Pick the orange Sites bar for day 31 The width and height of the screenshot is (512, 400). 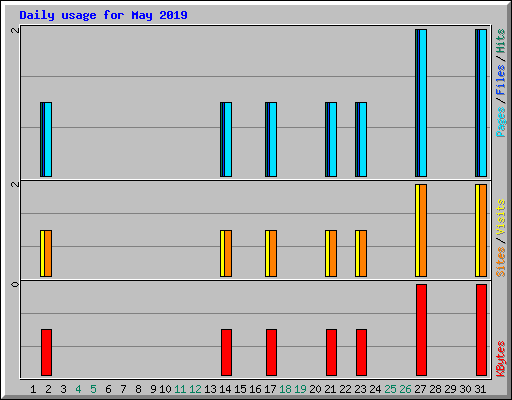click(x=483, y=230)
